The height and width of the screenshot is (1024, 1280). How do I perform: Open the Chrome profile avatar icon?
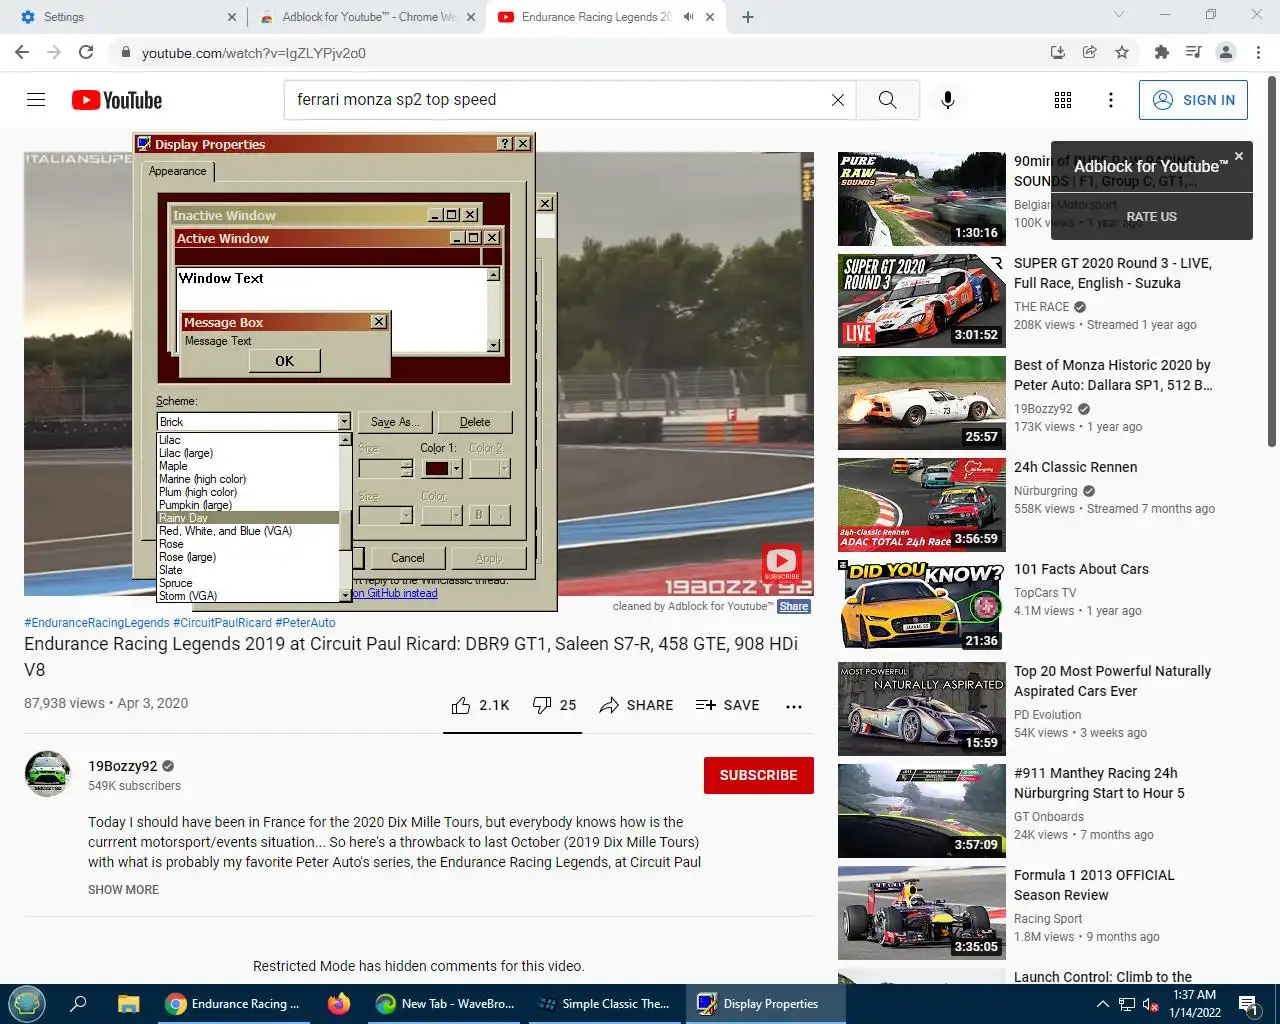click(1226, 52)
